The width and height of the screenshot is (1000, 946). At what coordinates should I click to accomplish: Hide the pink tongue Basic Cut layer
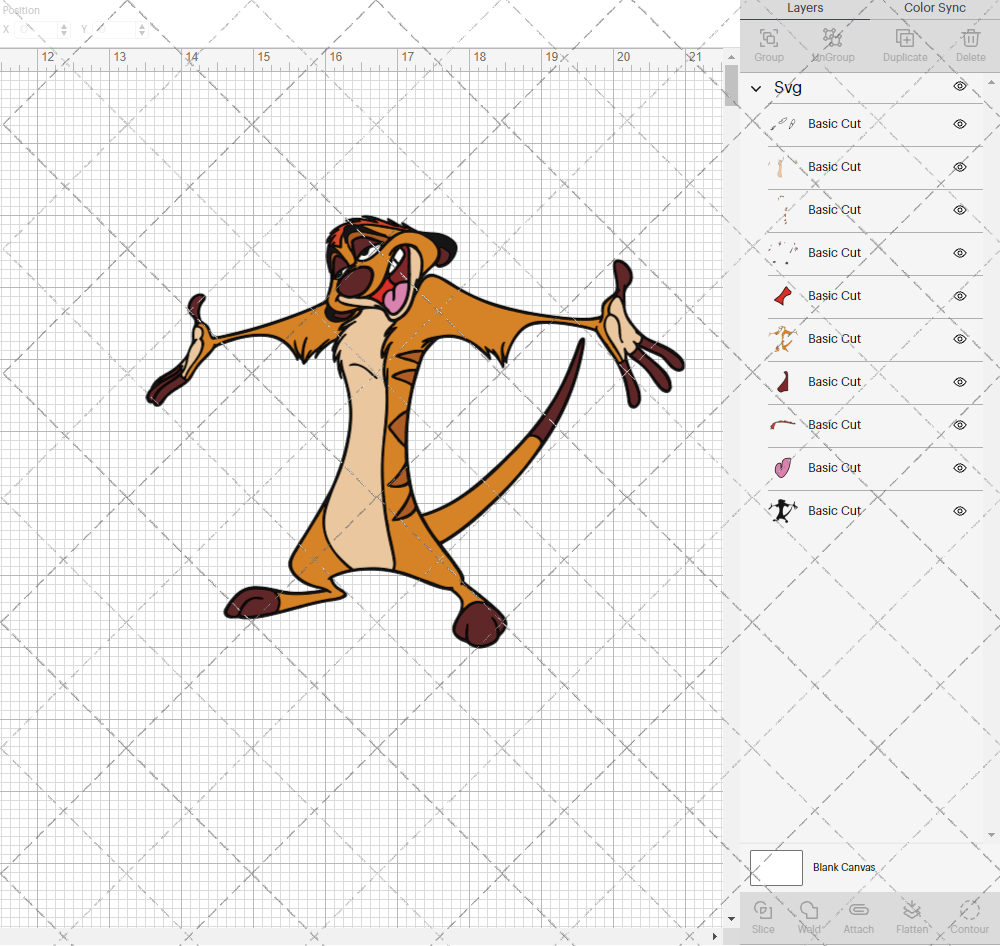[x=959, y=468]
